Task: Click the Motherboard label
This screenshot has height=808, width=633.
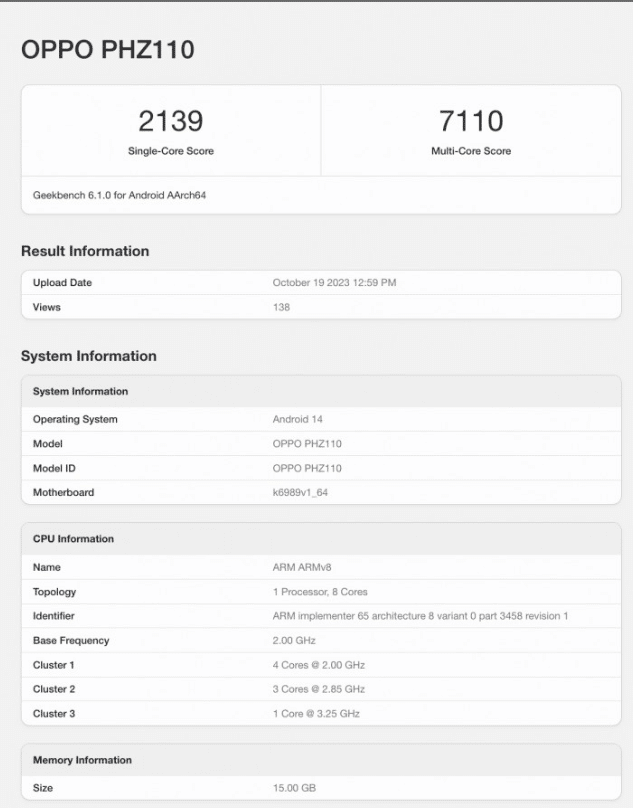Action: (63, 493)
